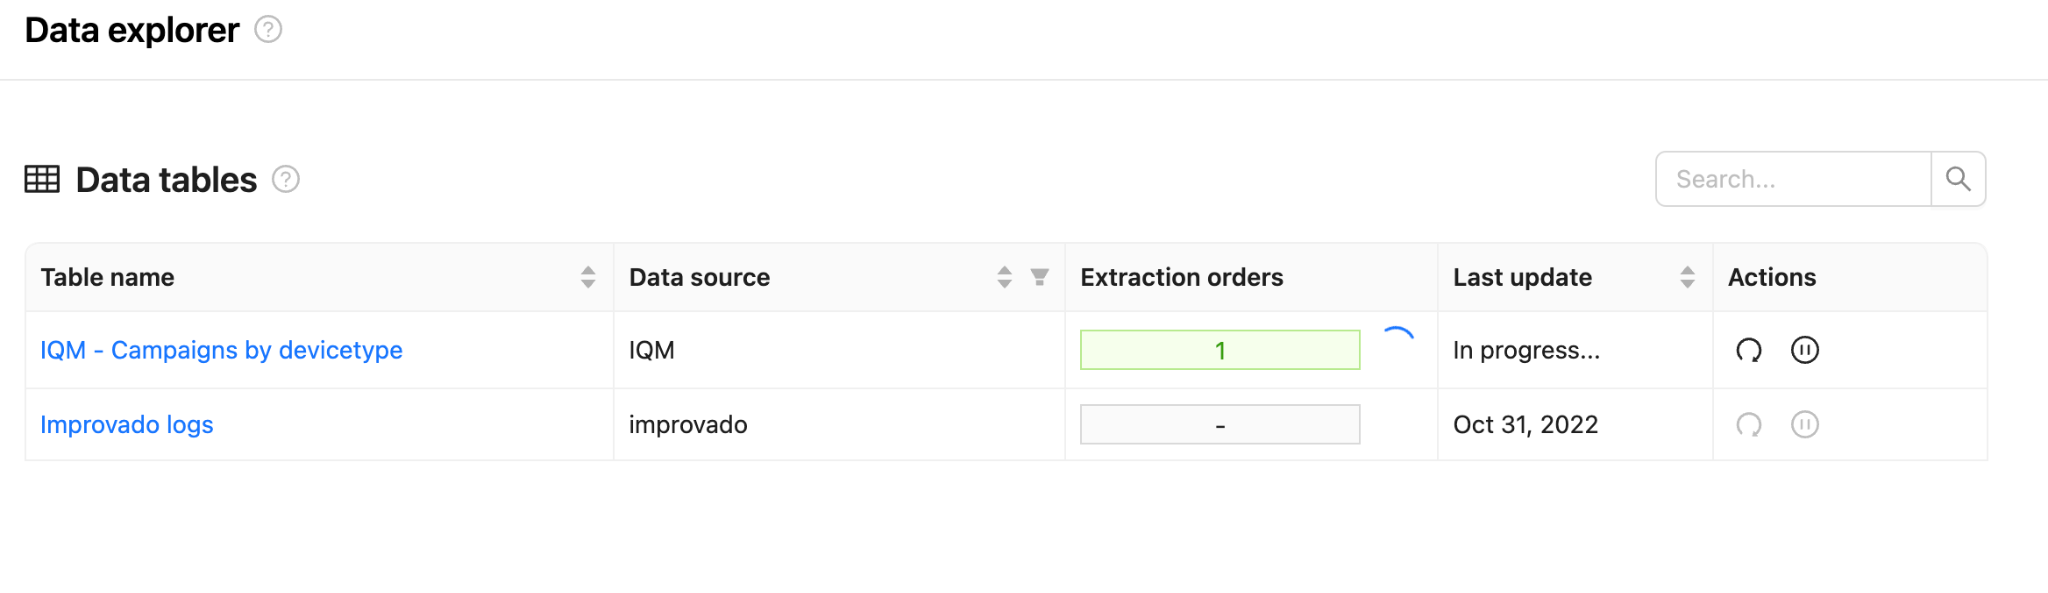
Task: Click pause icon for Improvado logs row
Action: [1804, 425]
